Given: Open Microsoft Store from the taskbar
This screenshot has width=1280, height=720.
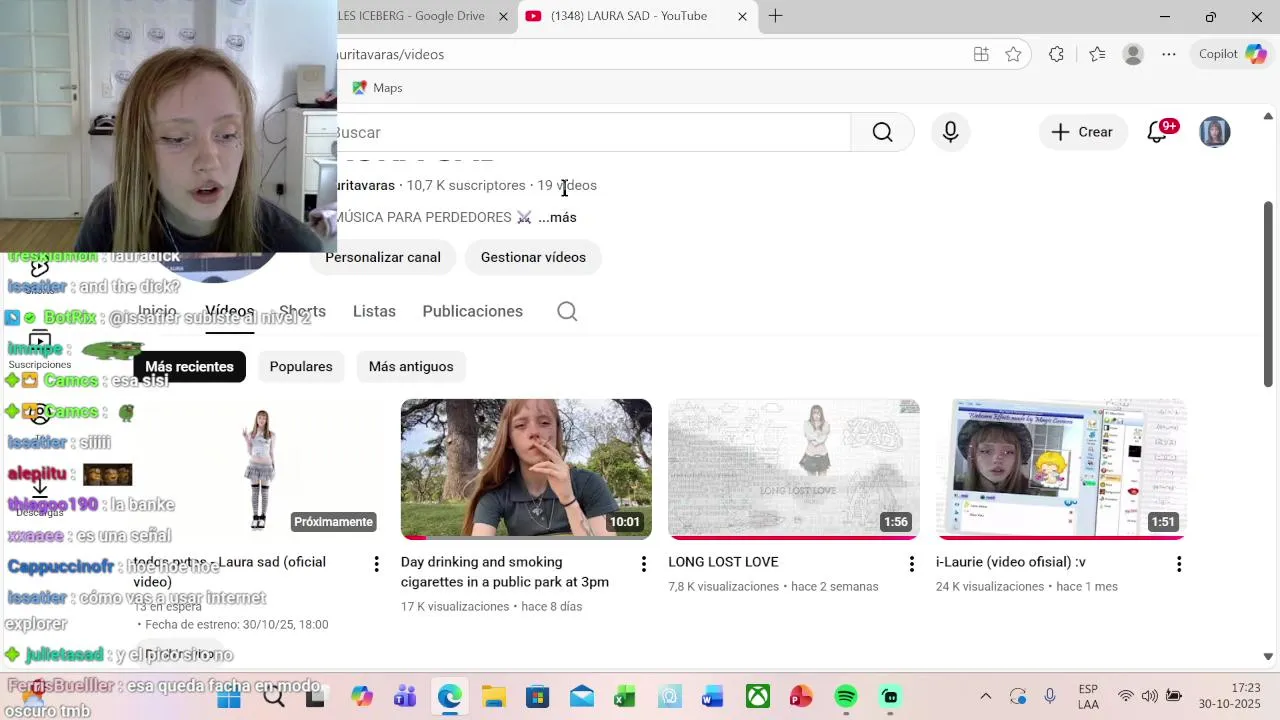Looking at the screenshot, I should point(537,696).
